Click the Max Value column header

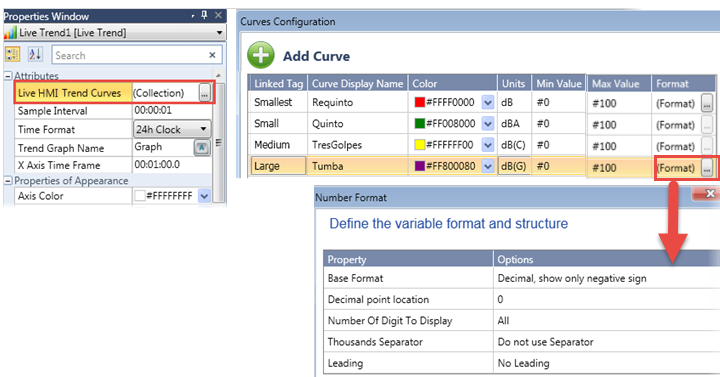619,84
